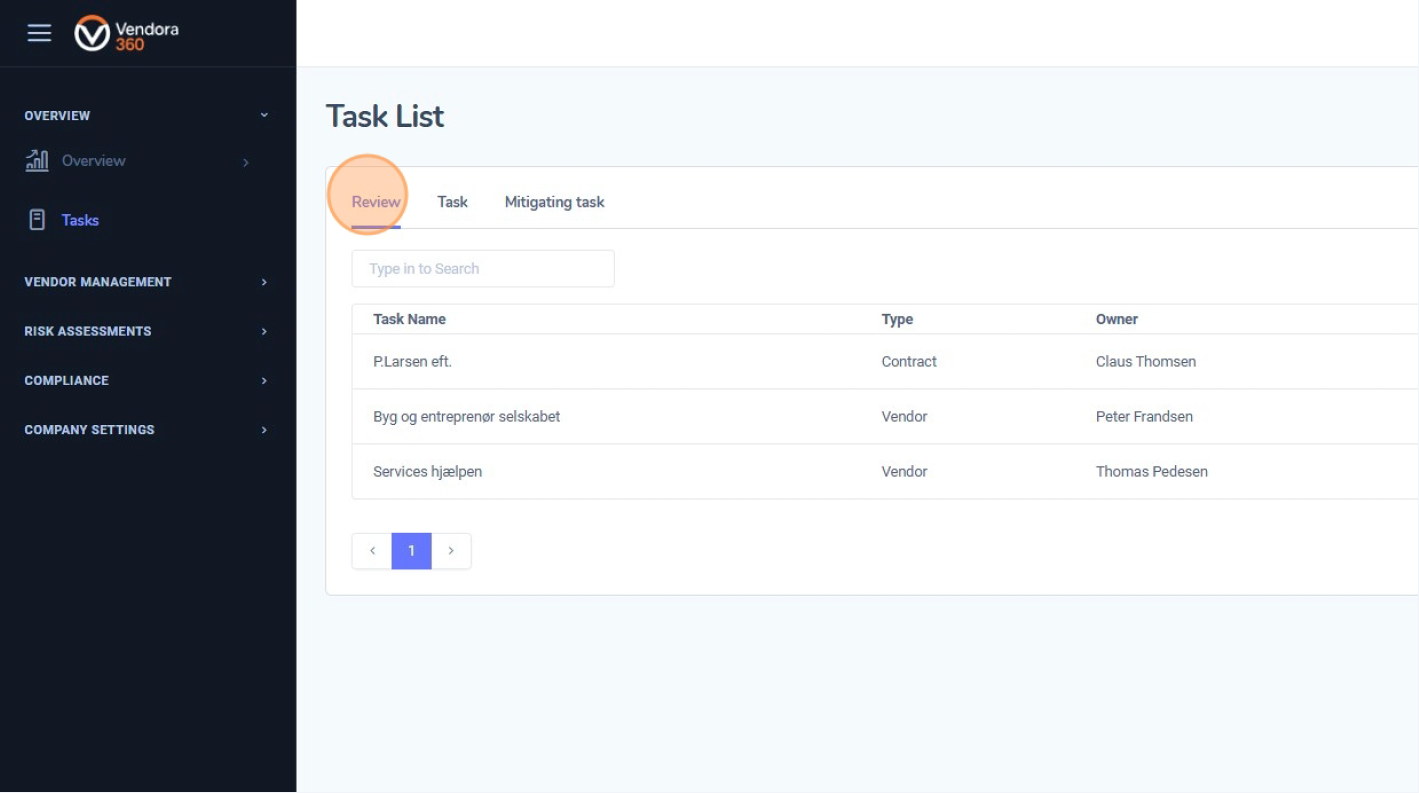Open the Mitigating task tab
Image resolution: width=1419 pixels, height=793 pixels.
click(554, 201)
